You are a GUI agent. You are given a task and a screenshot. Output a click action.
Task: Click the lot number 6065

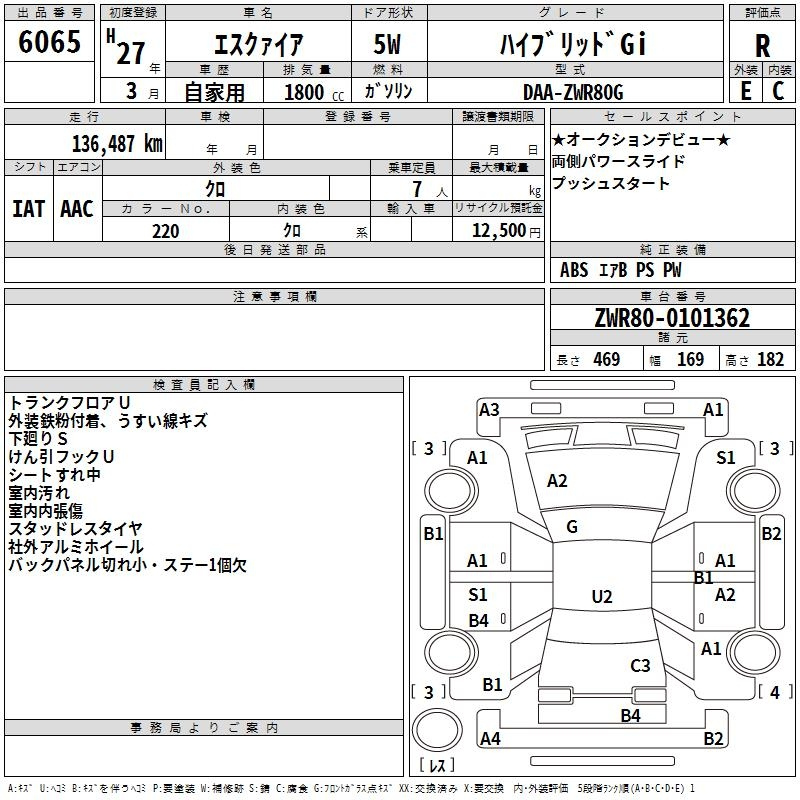(x=50, y=43)
